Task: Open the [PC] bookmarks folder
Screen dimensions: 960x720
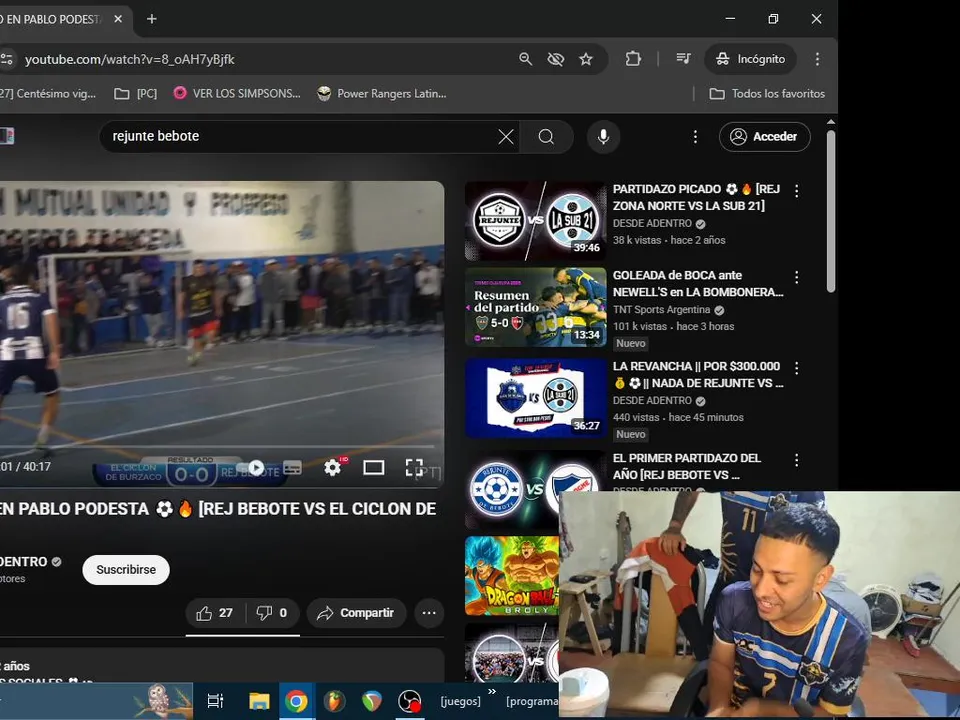Action: click(x=136, y=94)
